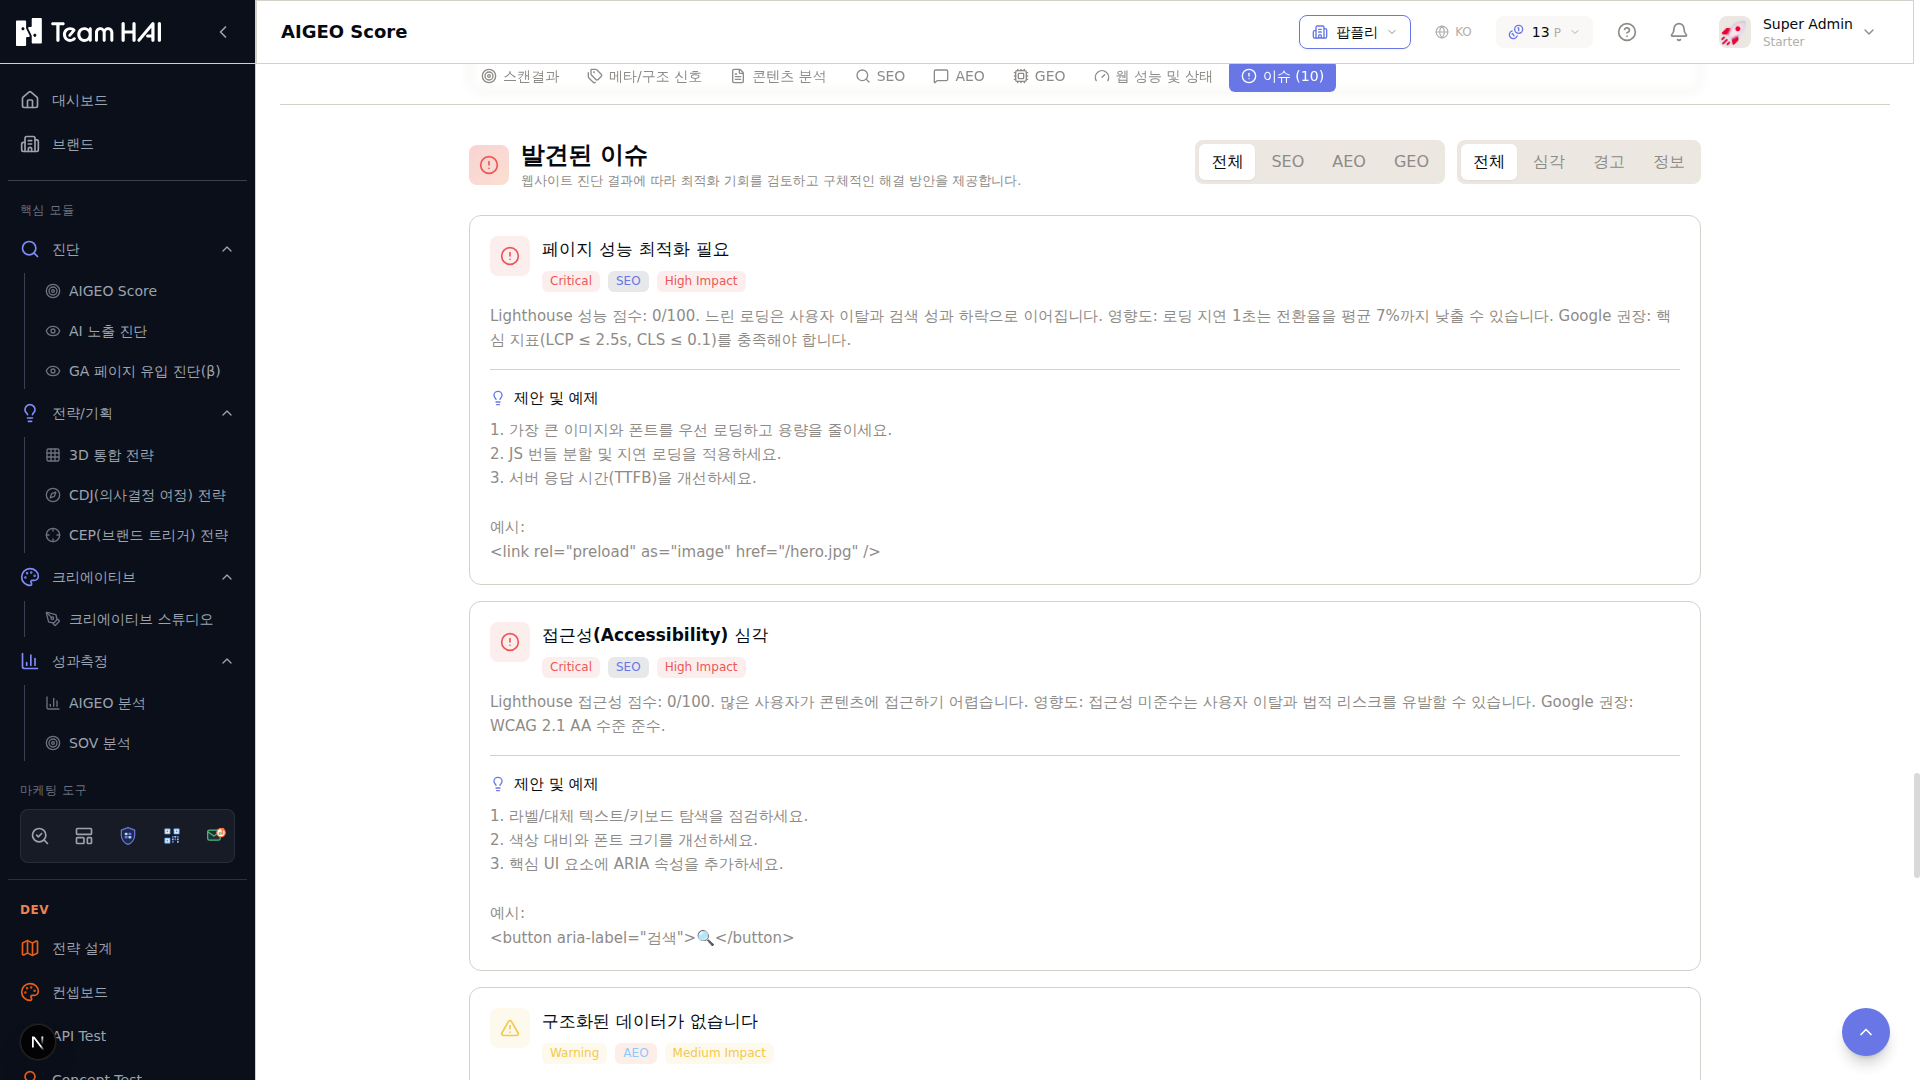Filter issues by 정보 severity
The image size is (1920, 1080).
pos(1668,162)
